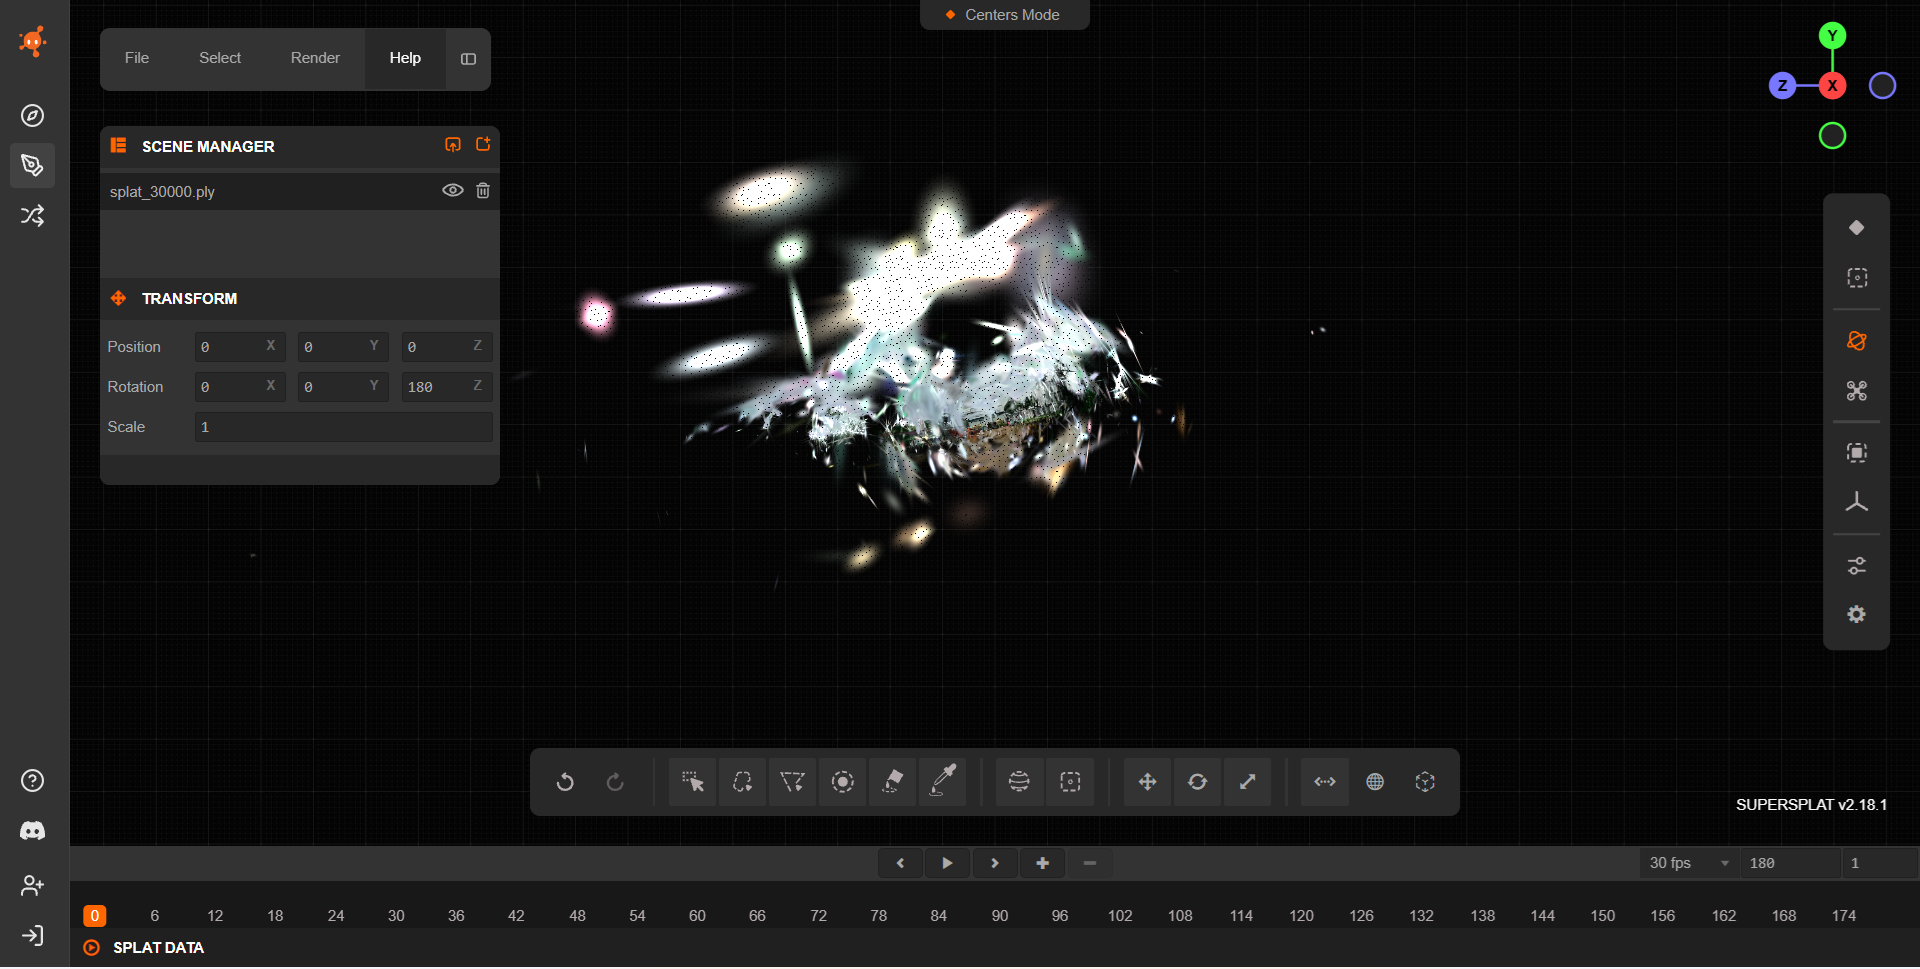Activate the Move (translate) tool
1920x969 pixels.
pos(1147,782)
